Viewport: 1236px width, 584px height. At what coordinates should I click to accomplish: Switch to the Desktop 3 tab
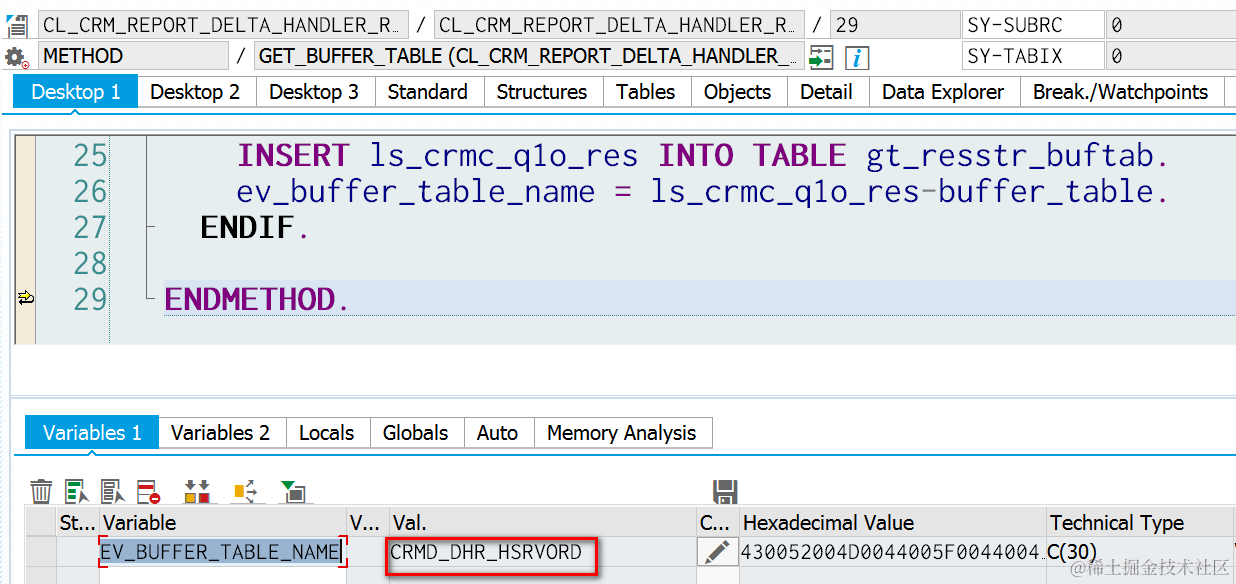(314, 92)
